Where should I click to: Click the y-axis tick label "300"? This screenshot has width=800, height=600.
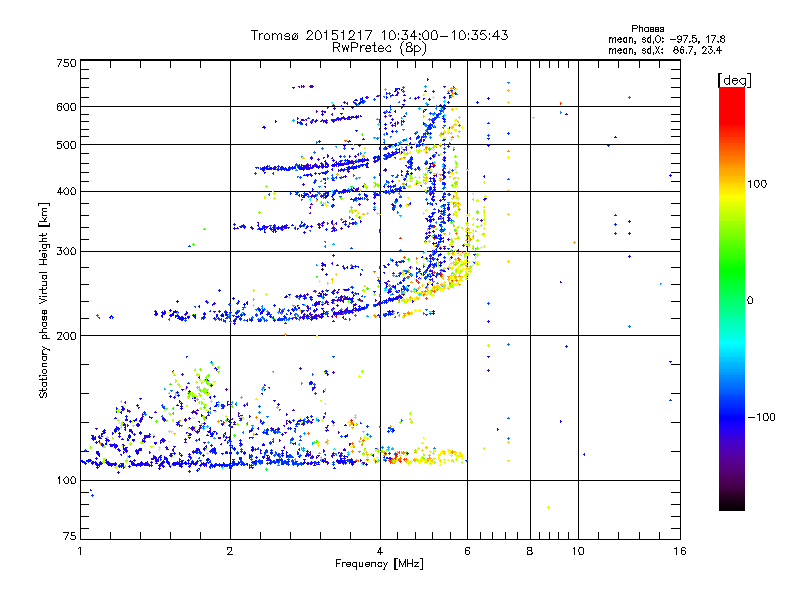66,252
